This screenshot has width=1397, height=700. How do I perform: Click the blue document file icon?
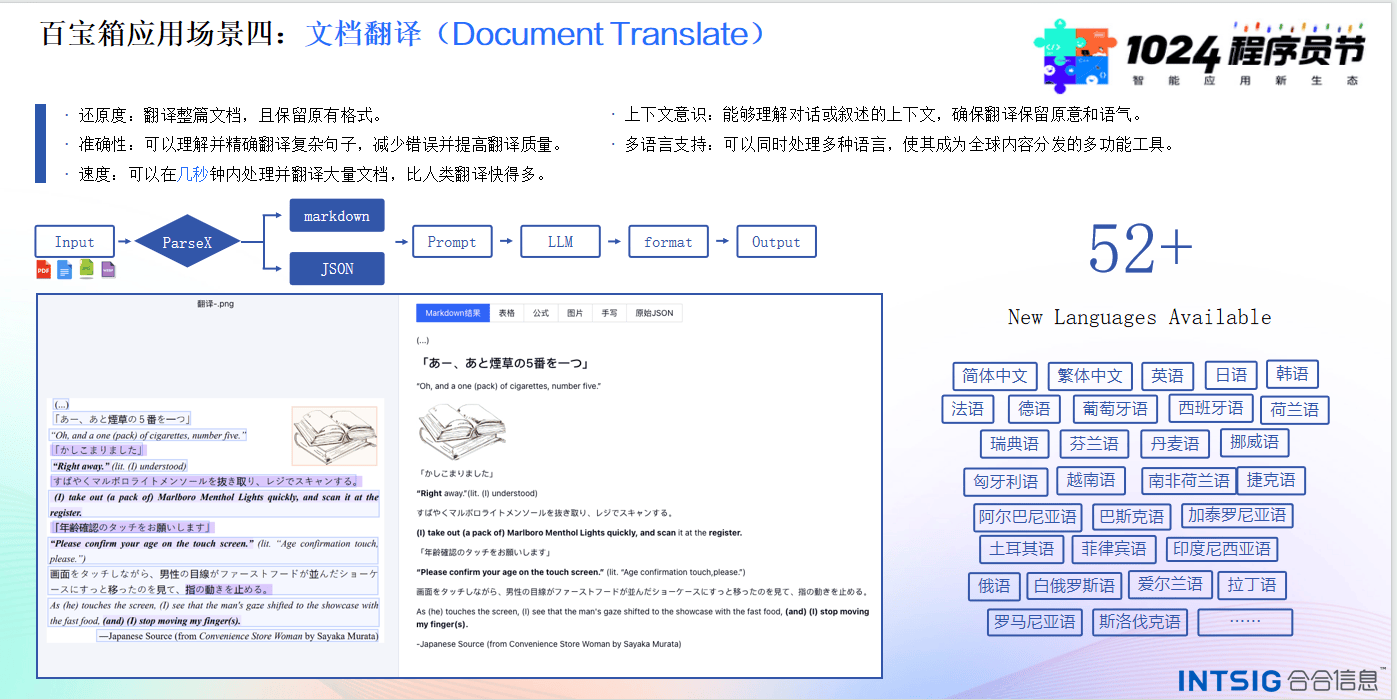[x=65, y=269]
